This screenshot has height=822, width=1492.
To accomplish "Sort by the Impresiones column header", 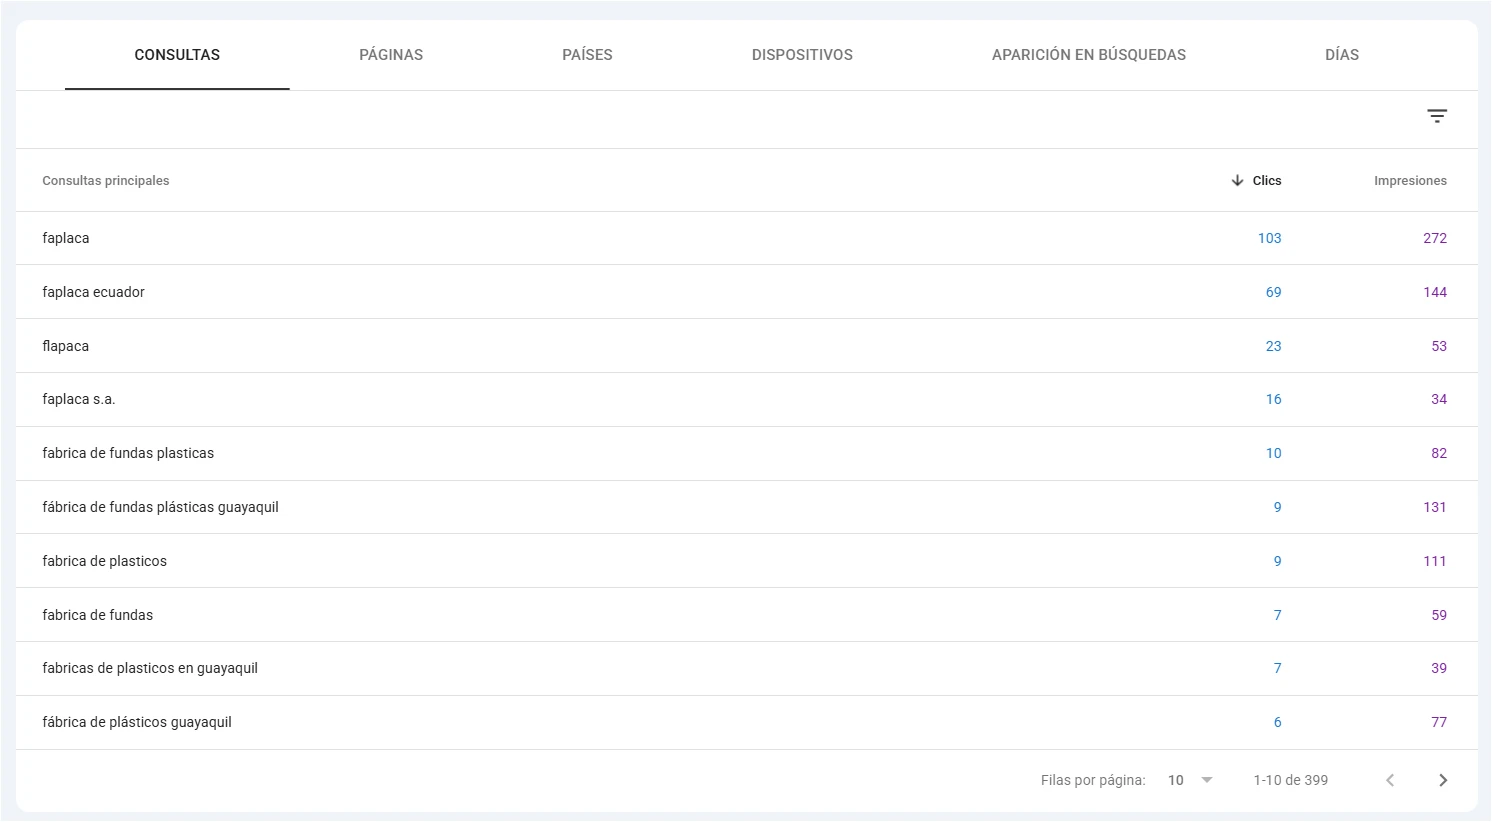I will [1410, 181].
